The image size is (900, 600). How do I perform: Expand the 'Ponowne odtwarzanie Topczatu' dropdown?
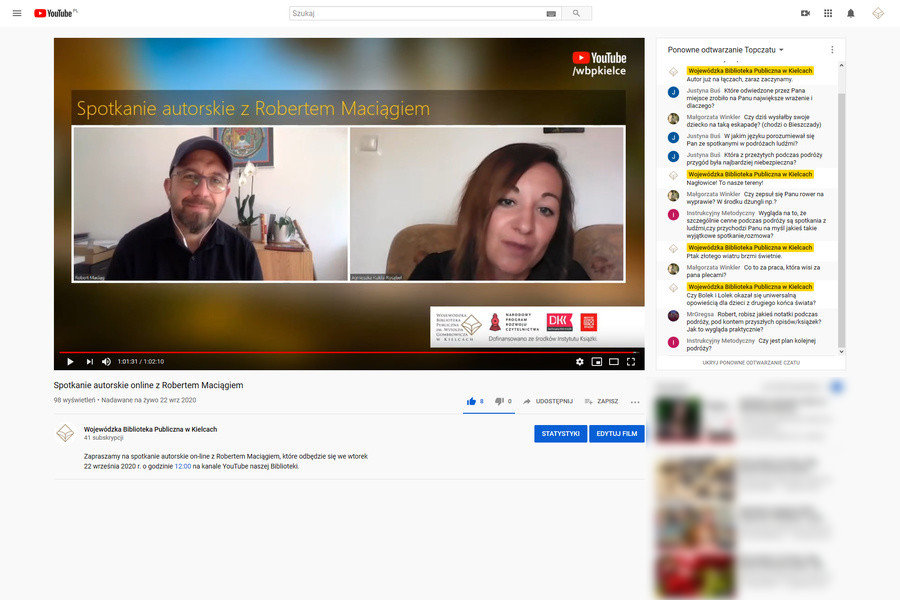pos(781,49)
